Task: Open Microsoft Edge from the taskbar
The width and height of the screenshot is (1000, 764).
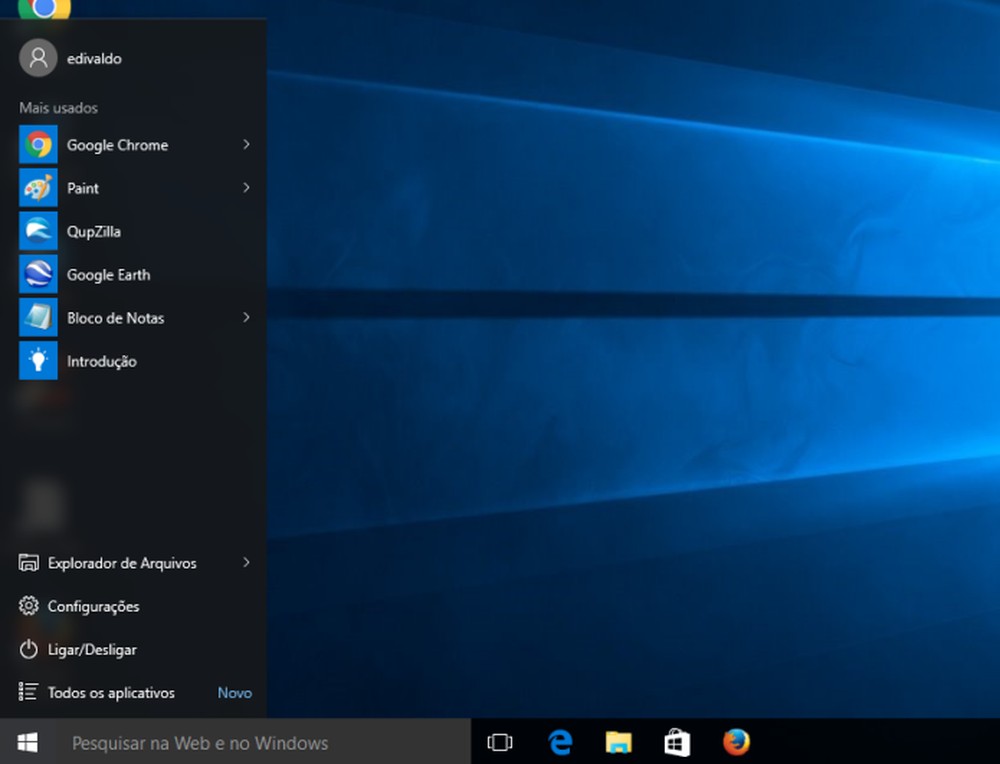Action: tap(559, 742)
